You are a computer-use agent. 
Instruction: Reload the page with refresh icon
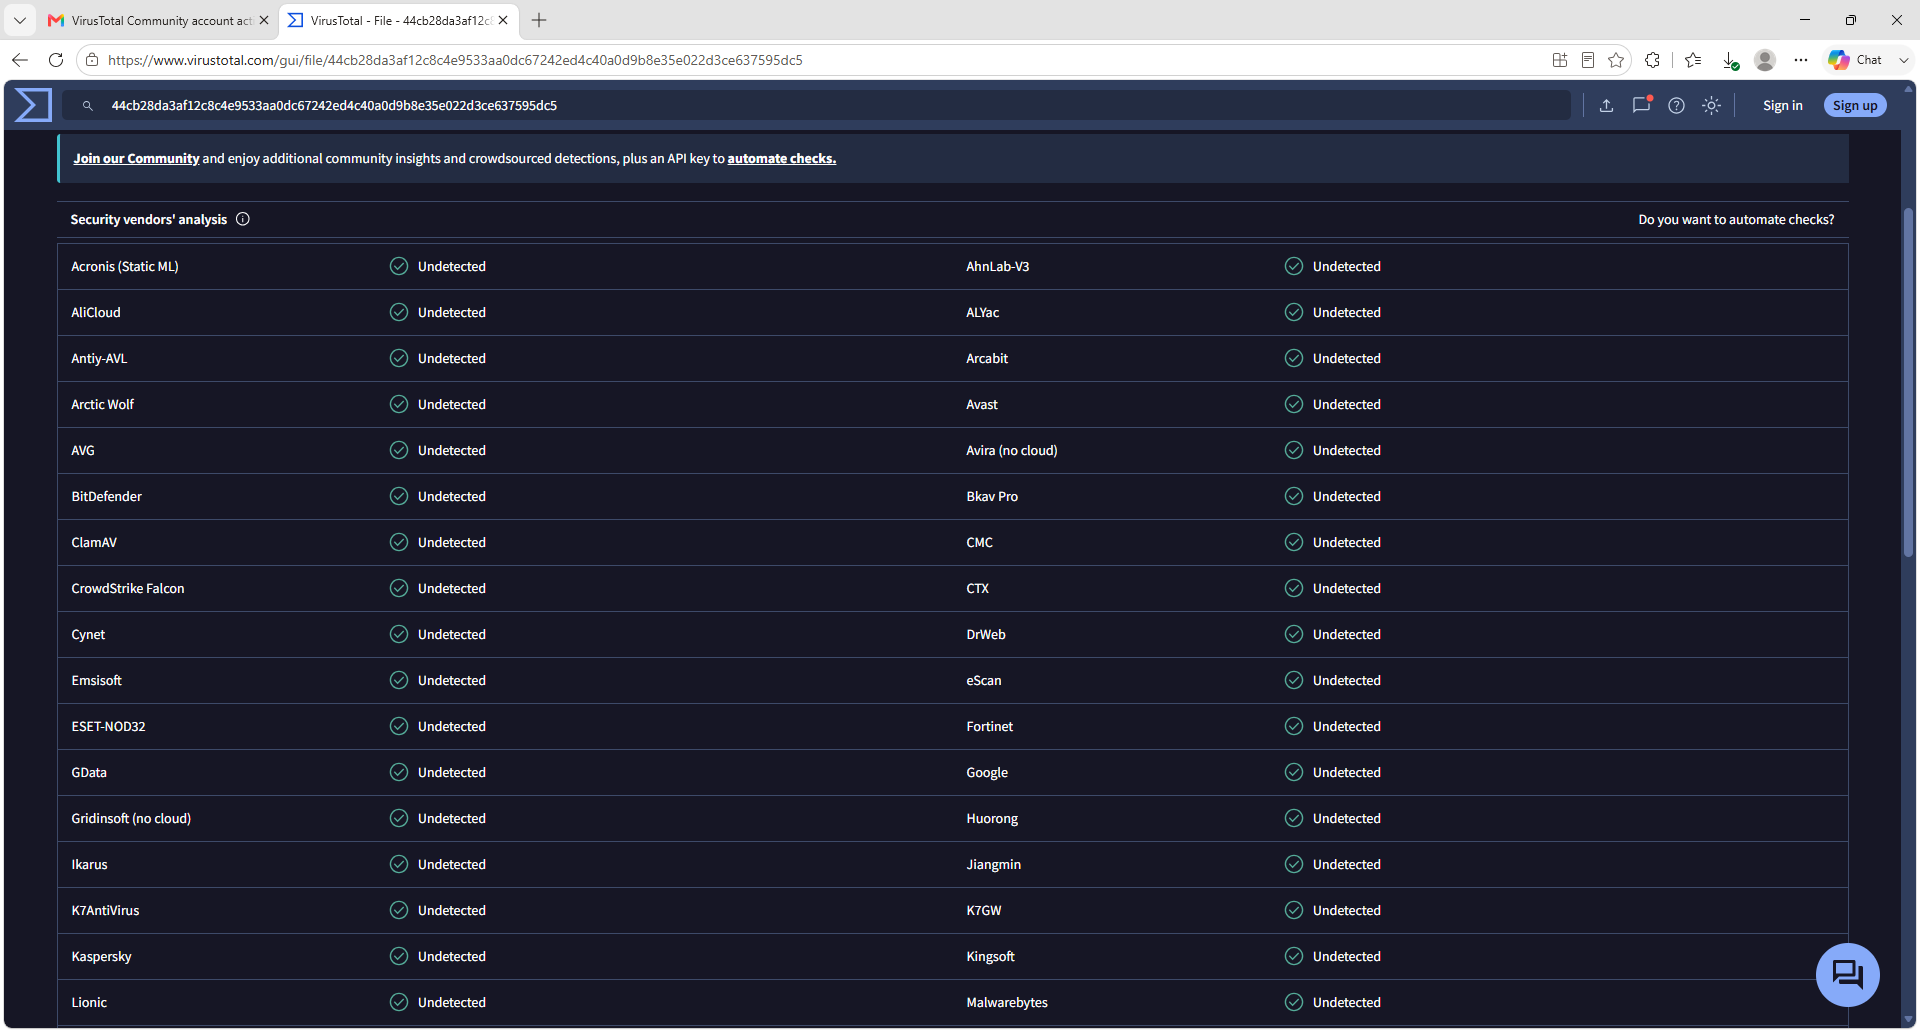tap(56, 60)
